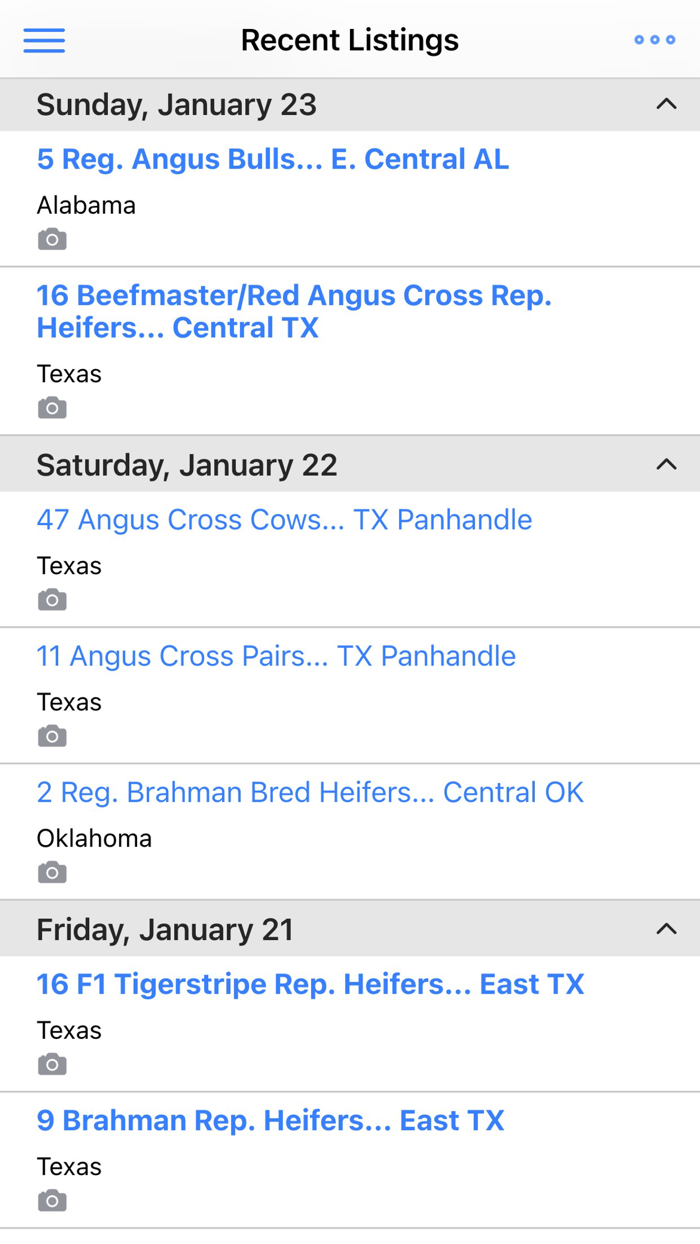This screenshot has height=1244, width=700.
Task: Open the three-dot overflow options
Action: coord(655,40)
